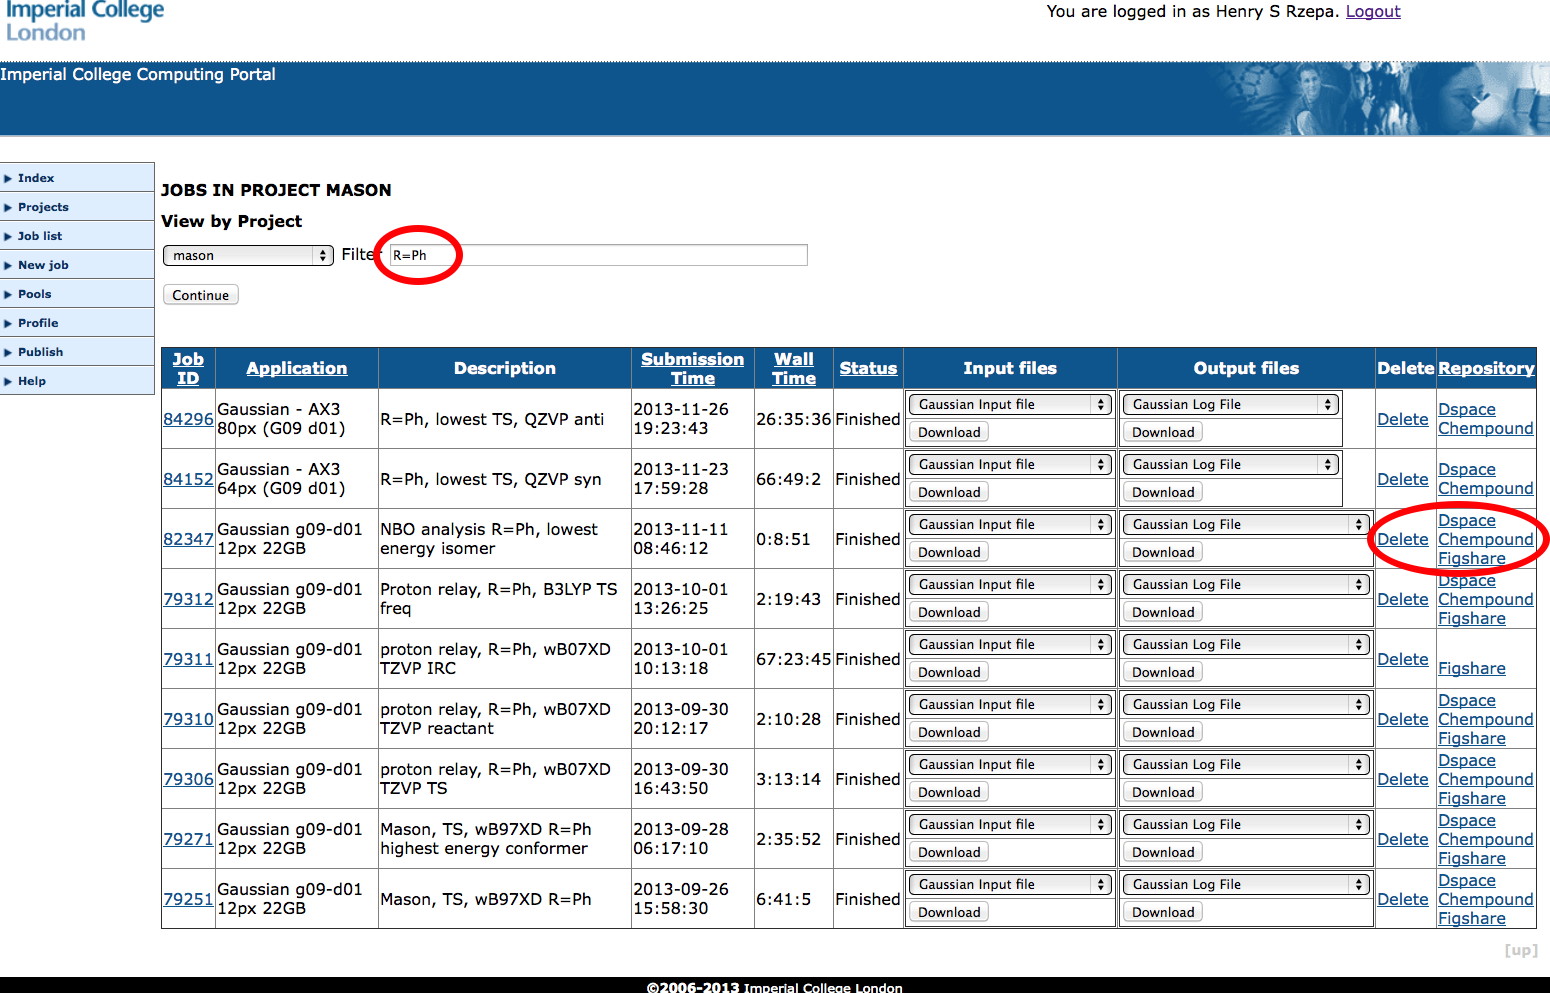1550x993 pixels.
Task: Sort table by Submission Time header
Action: (x=692, y=368)
